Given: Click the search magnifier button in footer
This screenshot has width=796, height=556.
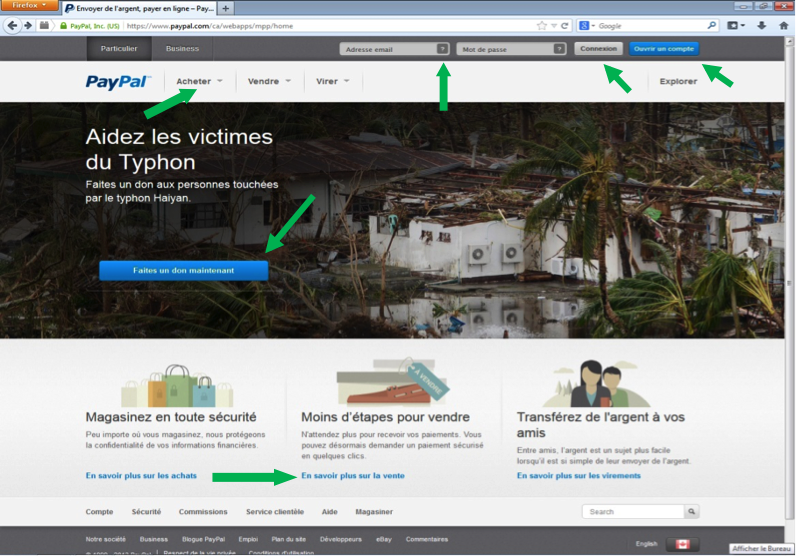Looking at the screenshot, I should click(691, 512).
